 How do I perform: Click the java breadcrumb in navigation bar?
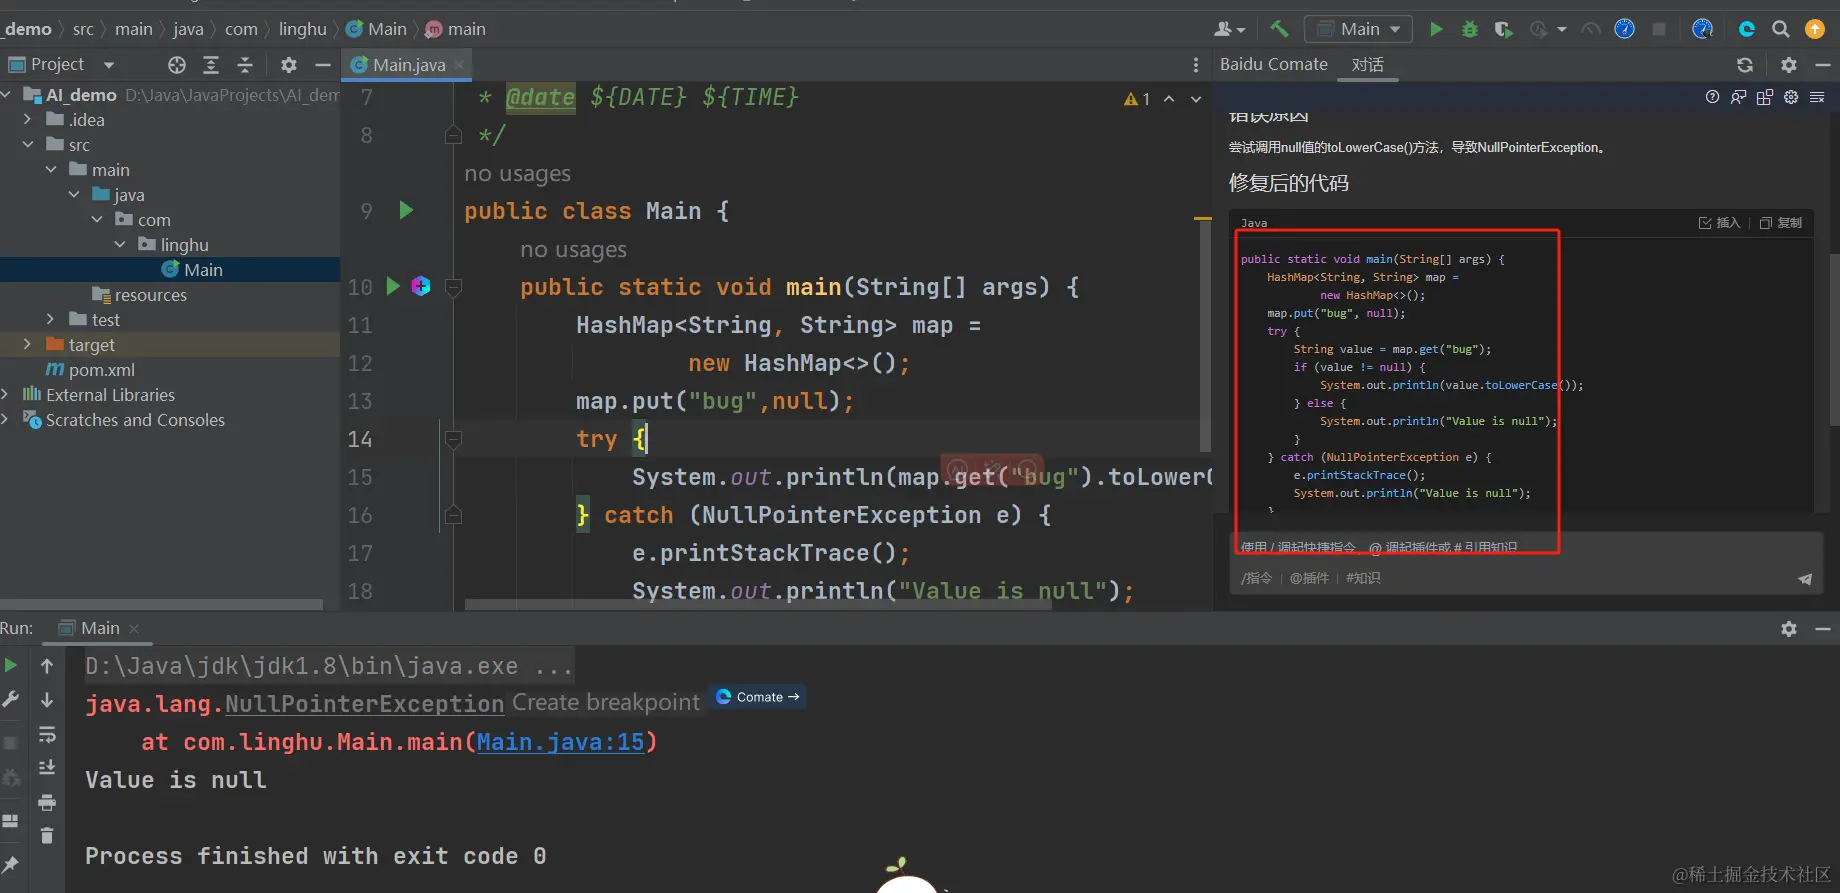pos(188,29)
